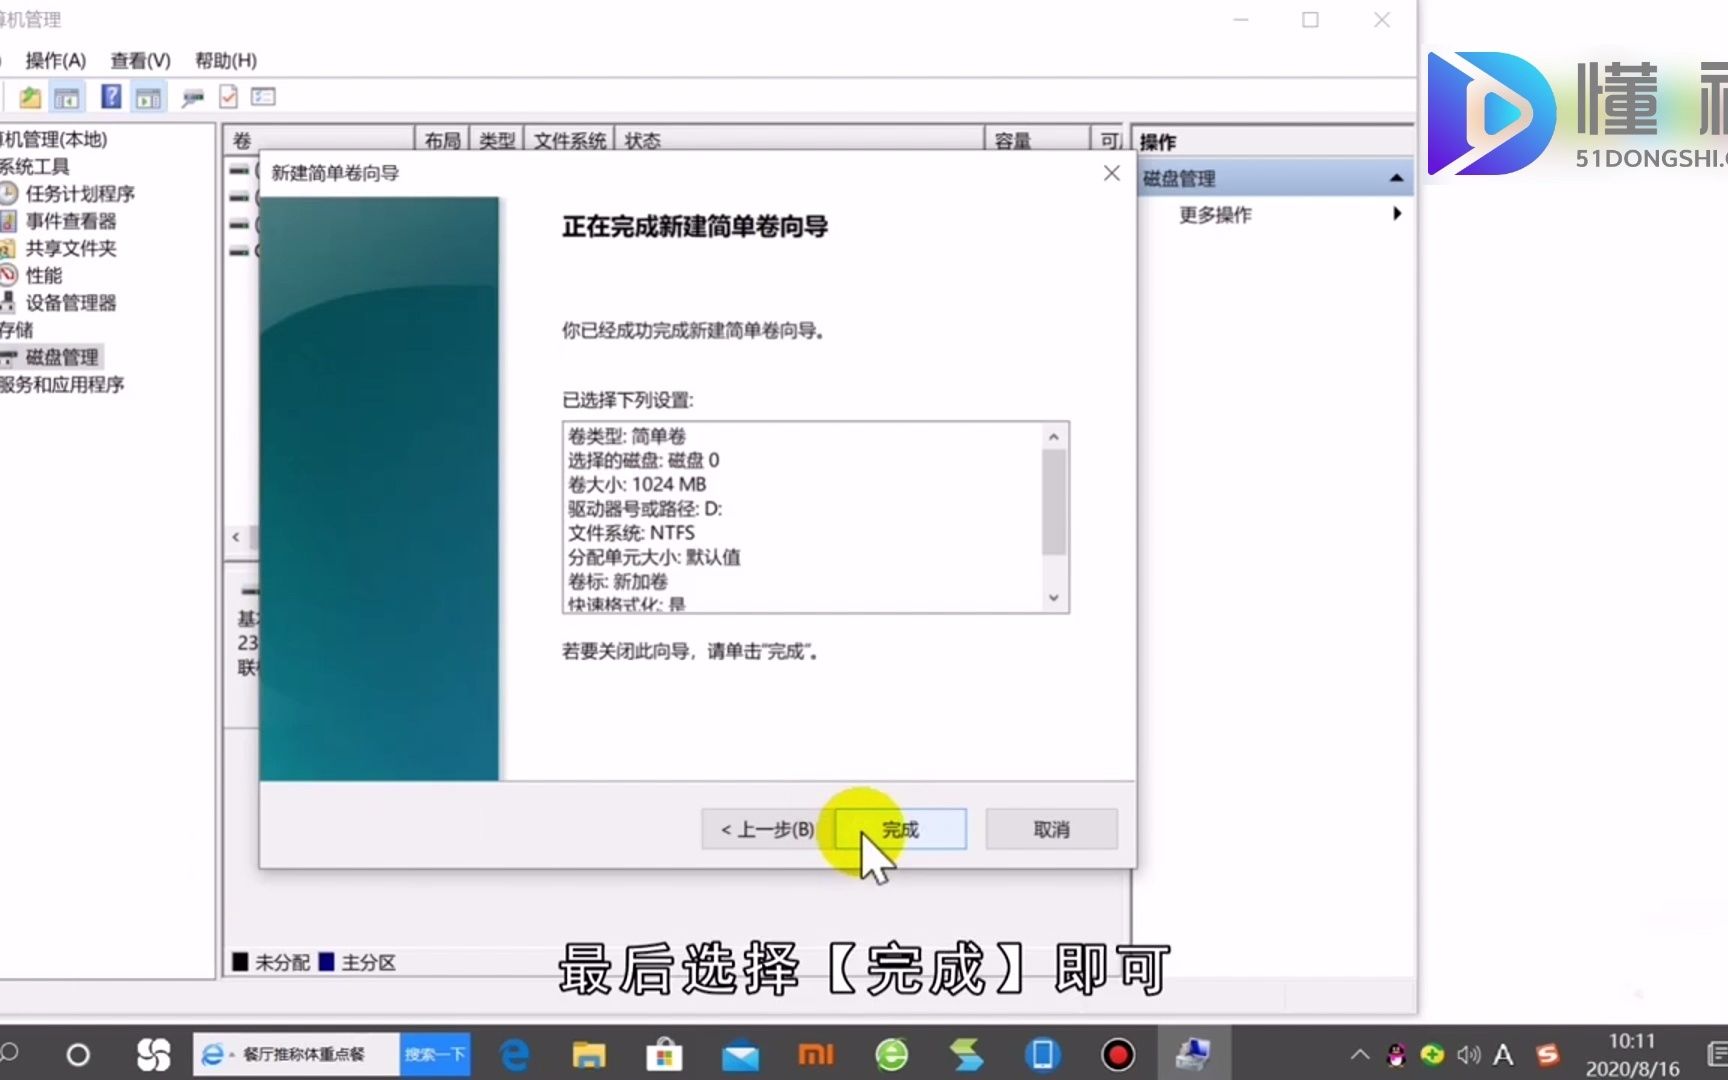Open the 查看(V) menu

coord(141,61)
